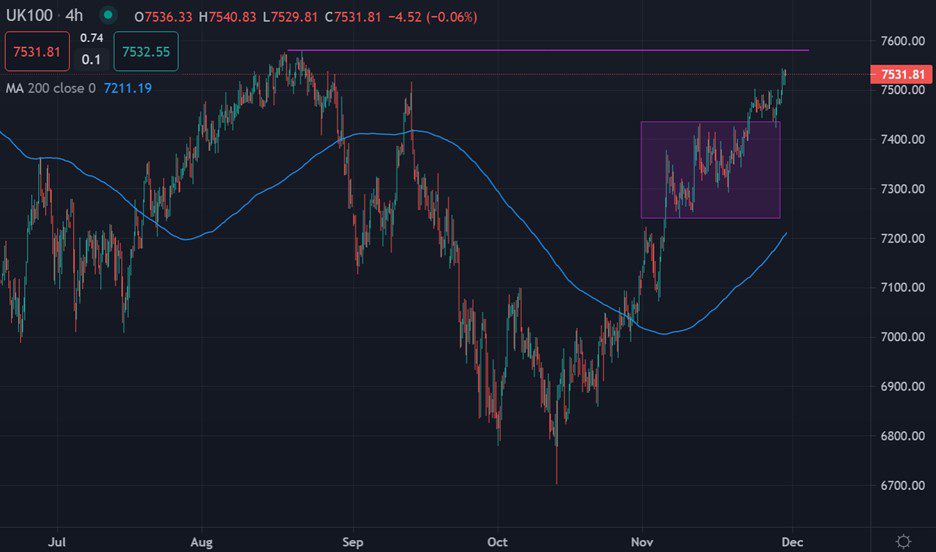Click the MA value 7211.19
Screen dimensions: 936x552
[128, 88]
